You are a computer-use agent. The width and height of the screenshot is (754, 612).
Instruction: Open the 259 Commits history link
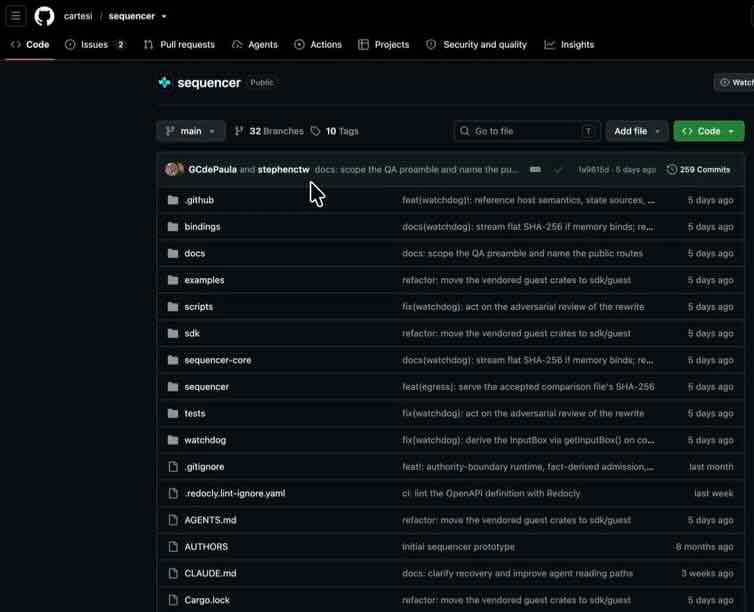coord(699,170)
